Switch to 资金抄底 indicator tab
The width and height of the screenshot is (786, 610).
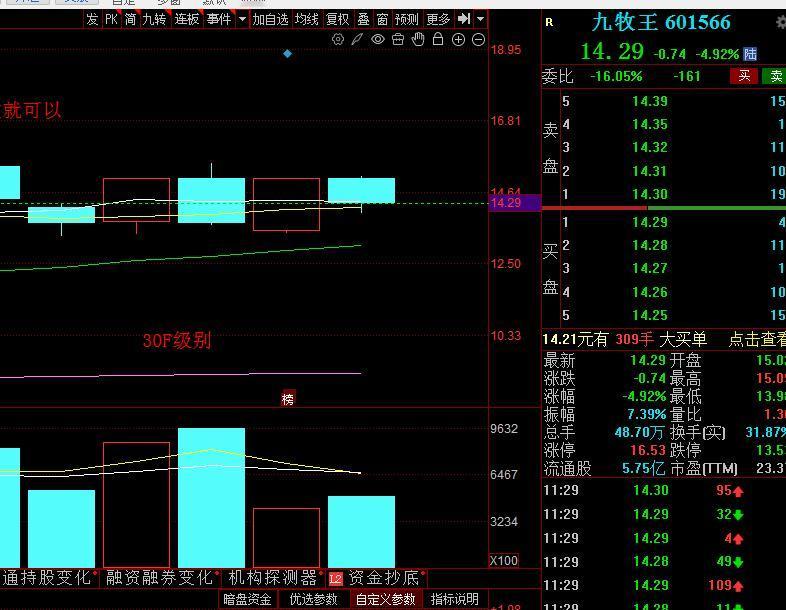click(383, 578)
